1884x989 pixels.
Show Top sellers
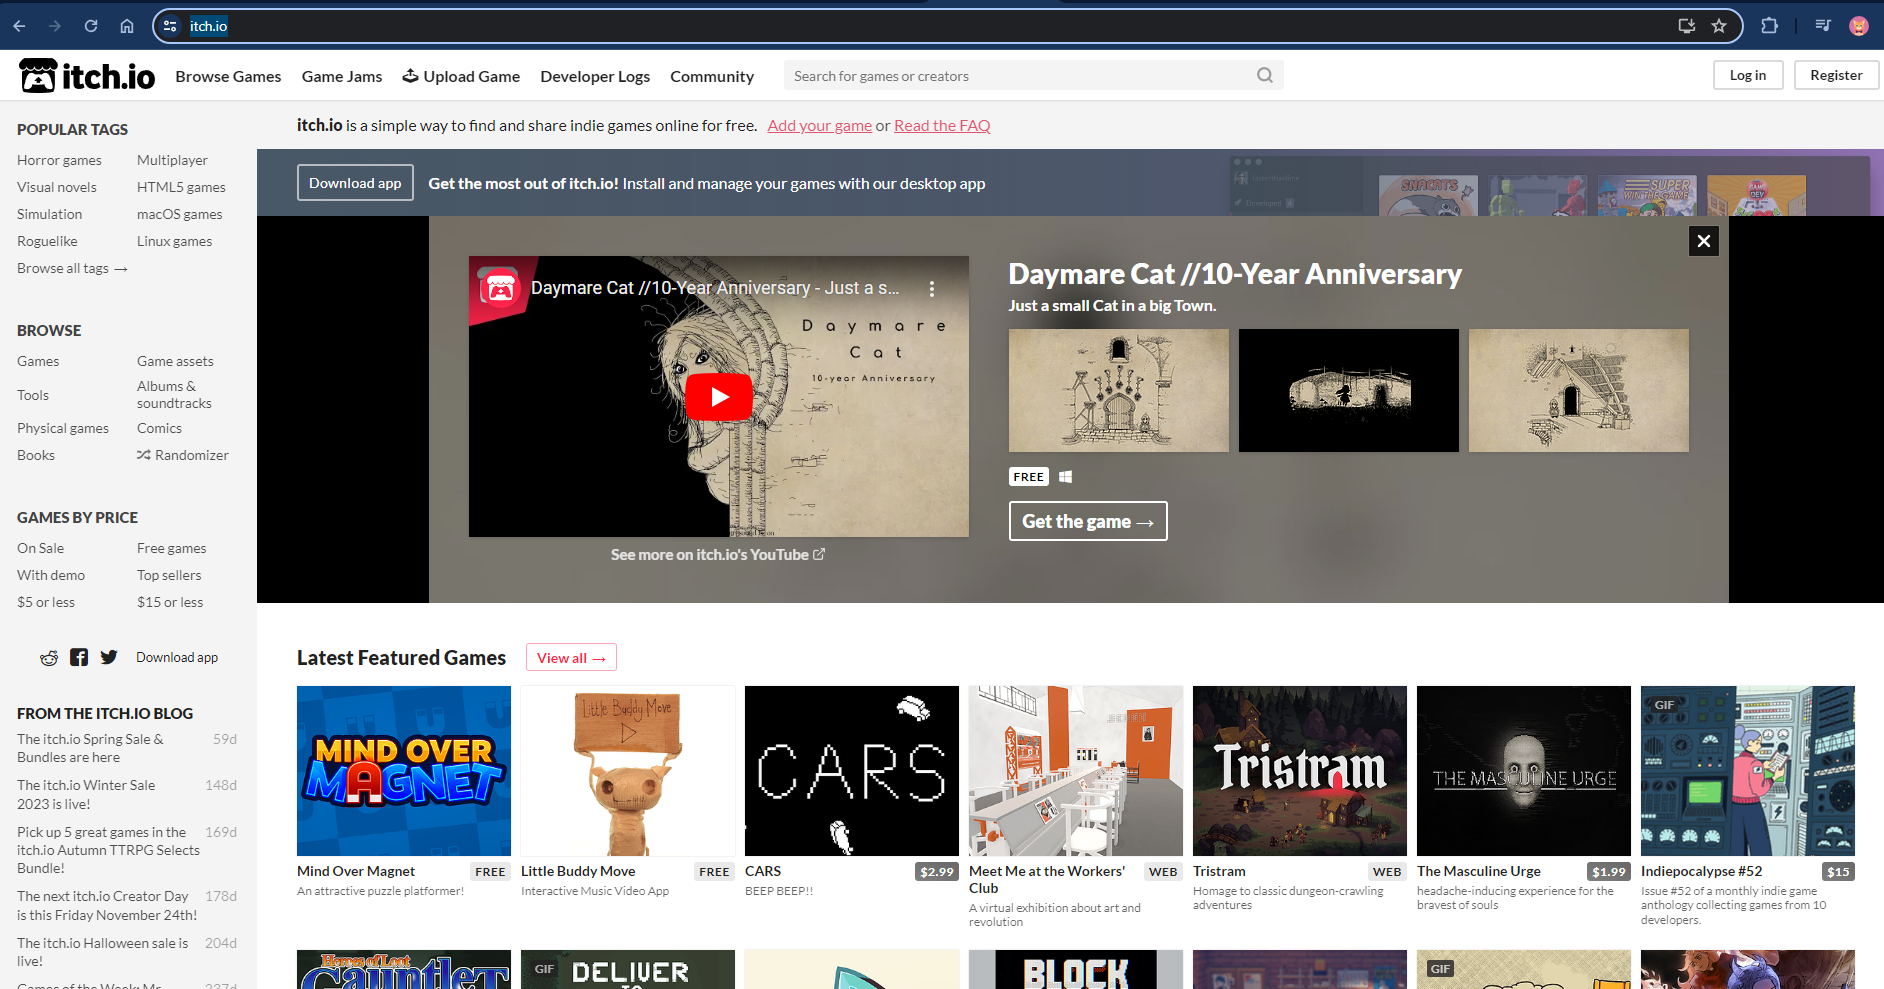pos(169,575)
